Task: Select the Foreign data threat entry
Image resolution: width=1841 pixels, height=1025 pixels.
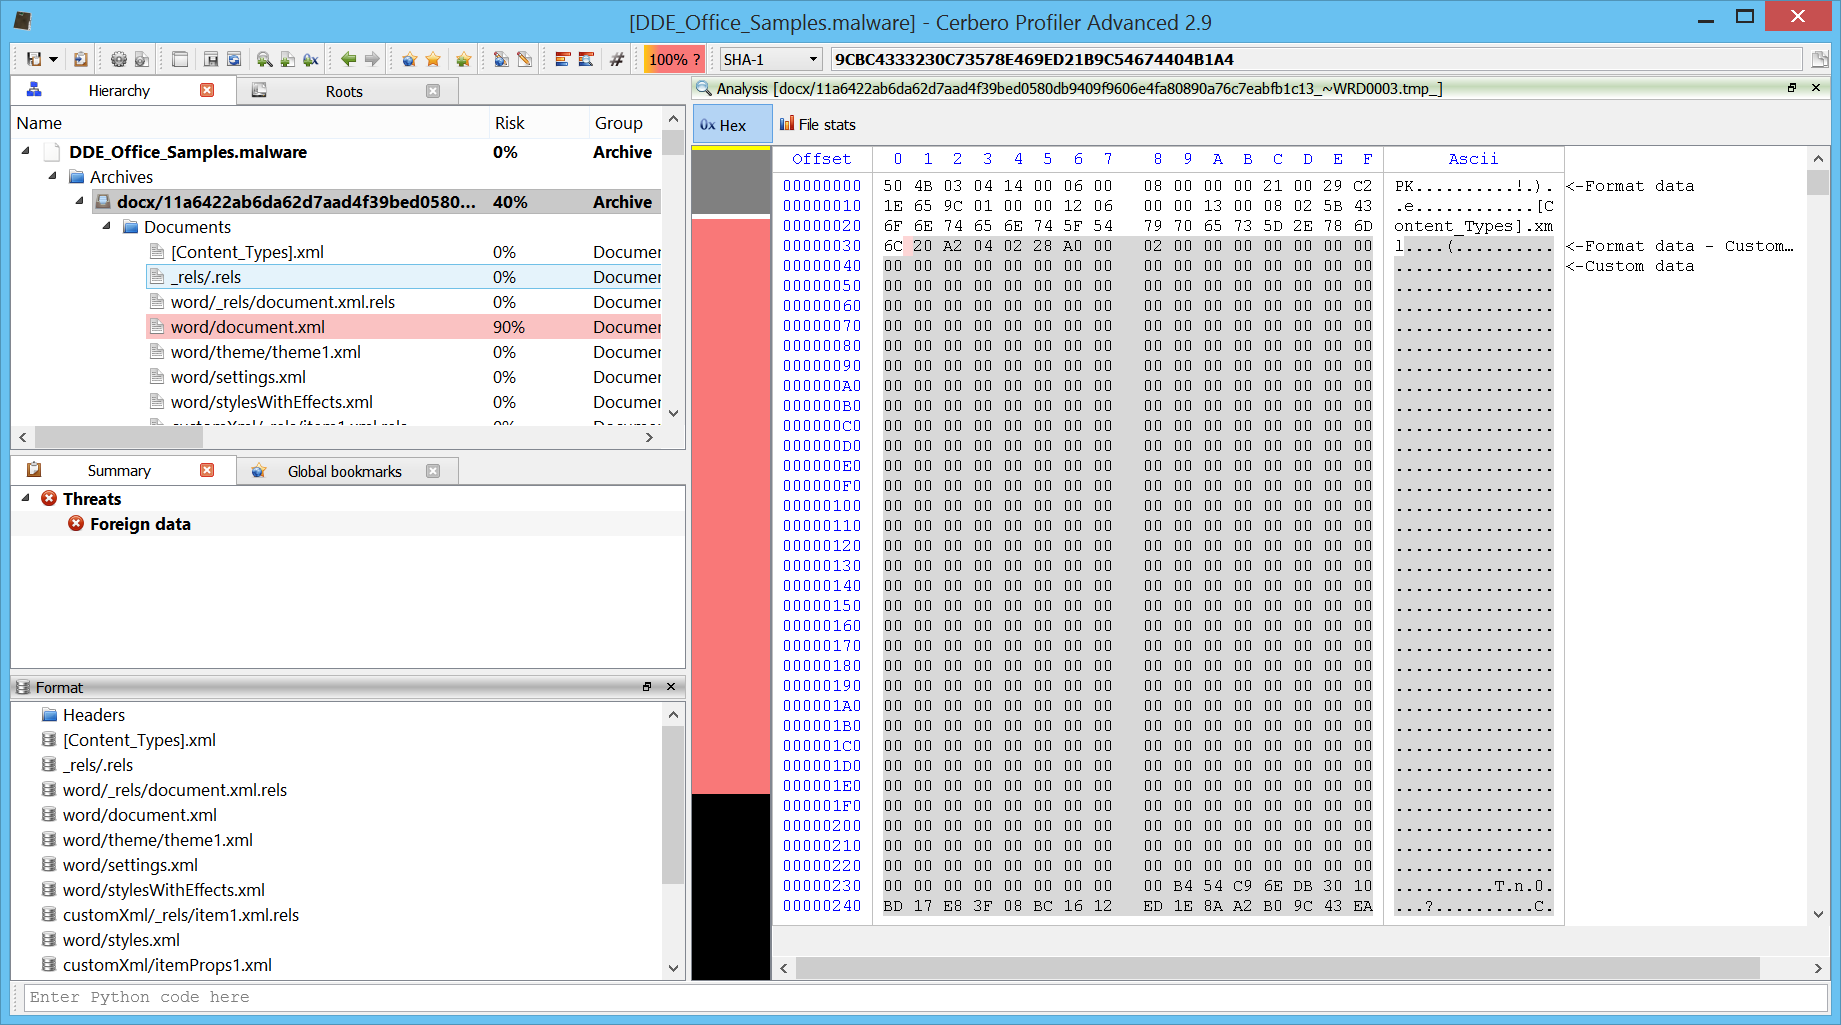Action: (140, 524)
